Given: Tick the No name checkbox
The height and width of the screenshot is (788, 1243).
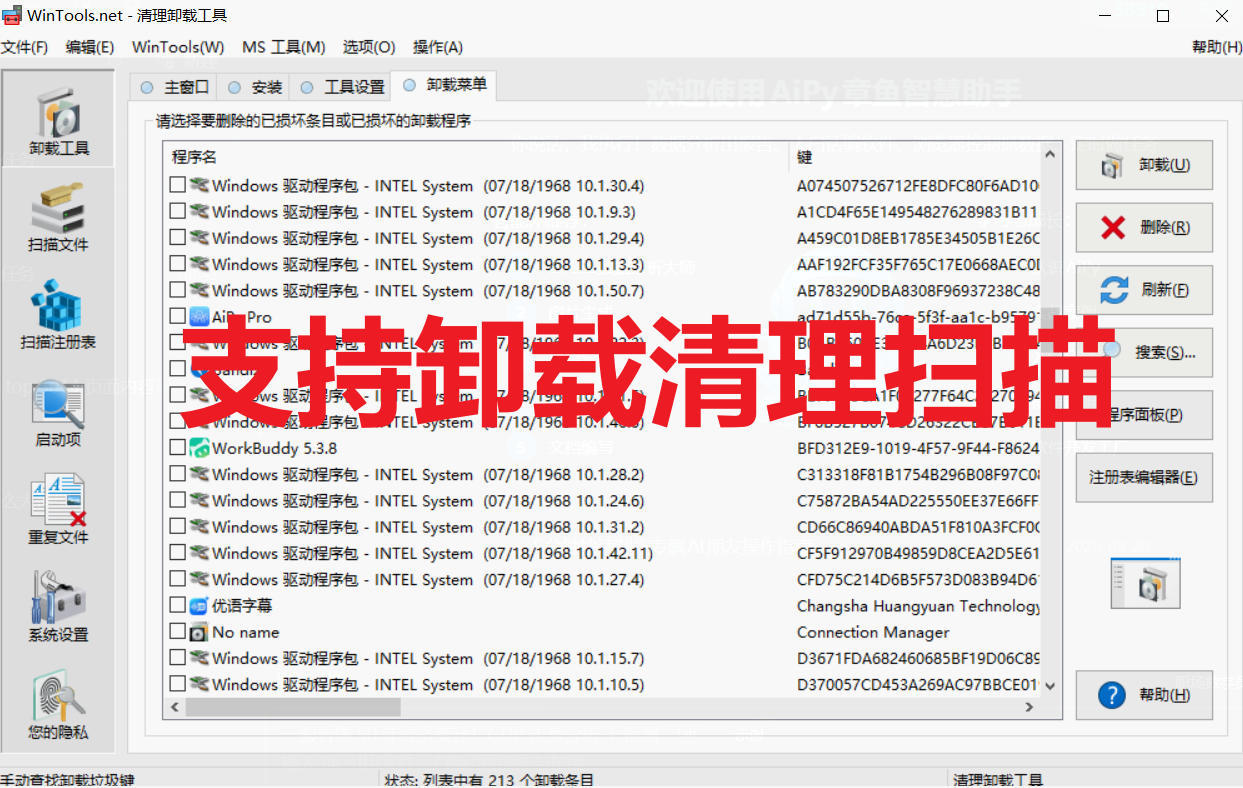Looking at the screenshot, I should point(177,632).
